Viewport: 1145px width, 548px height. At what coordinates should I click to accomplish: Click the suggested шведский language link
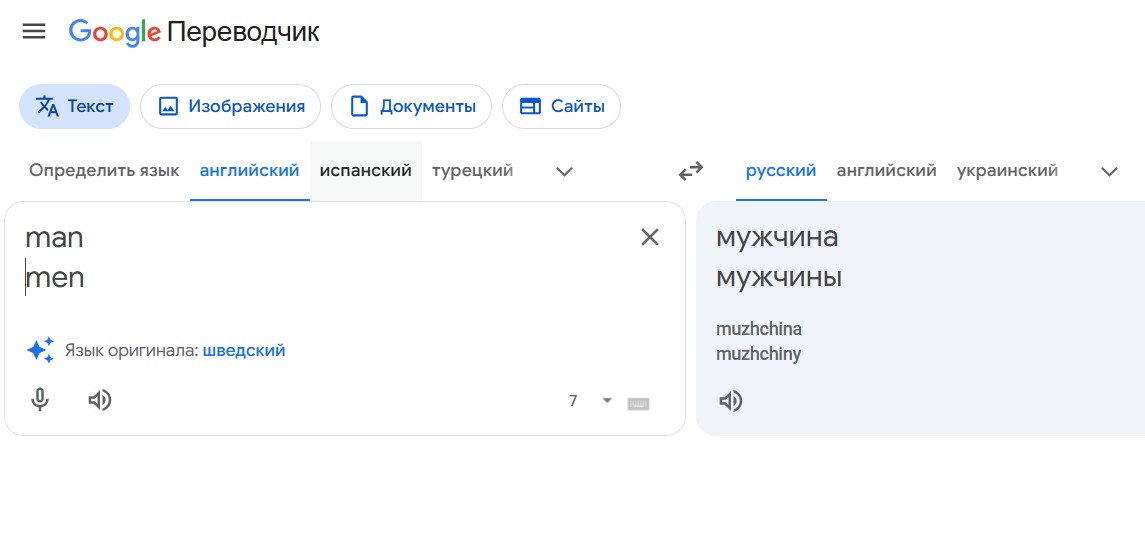[x=244, y=351]
